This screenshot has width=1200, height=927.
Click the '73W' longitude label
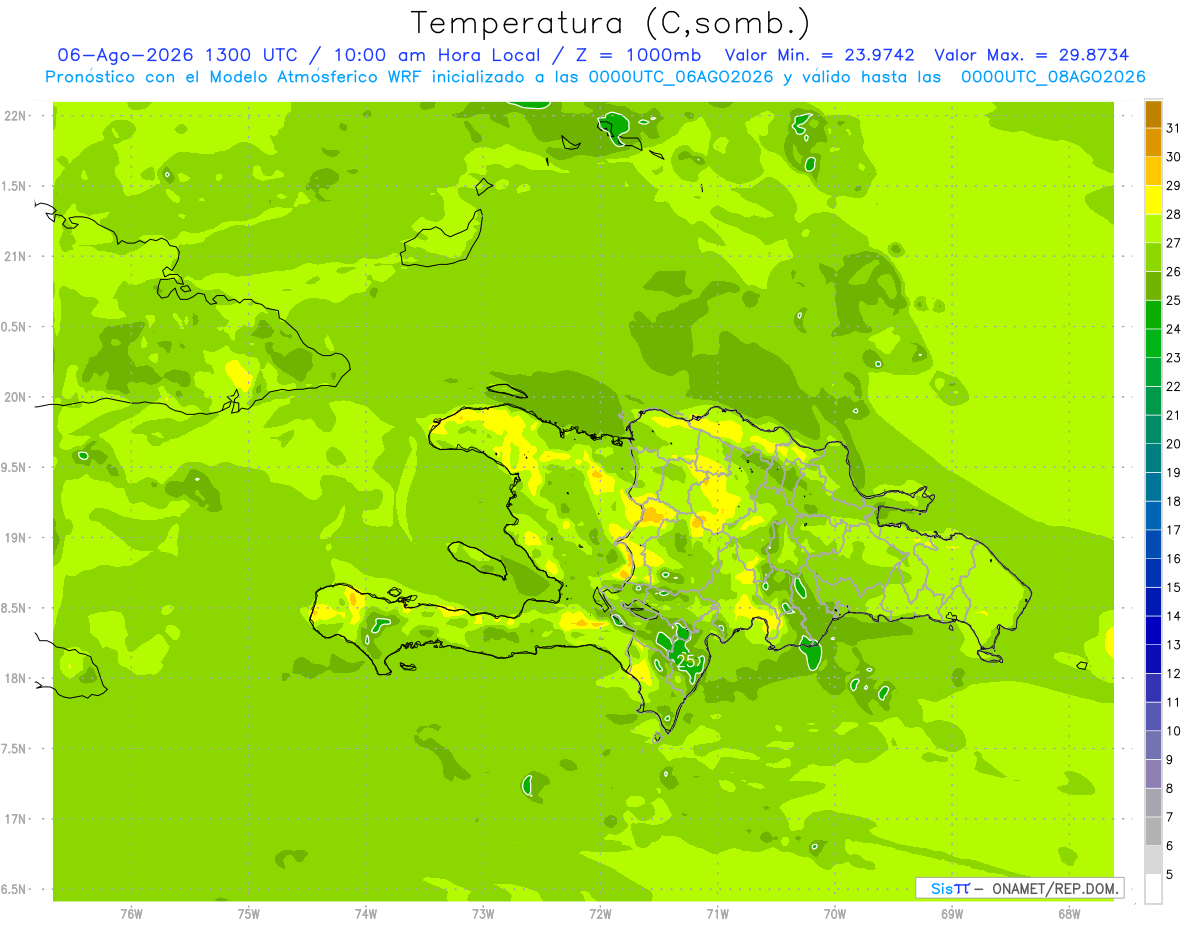[483, 914]
